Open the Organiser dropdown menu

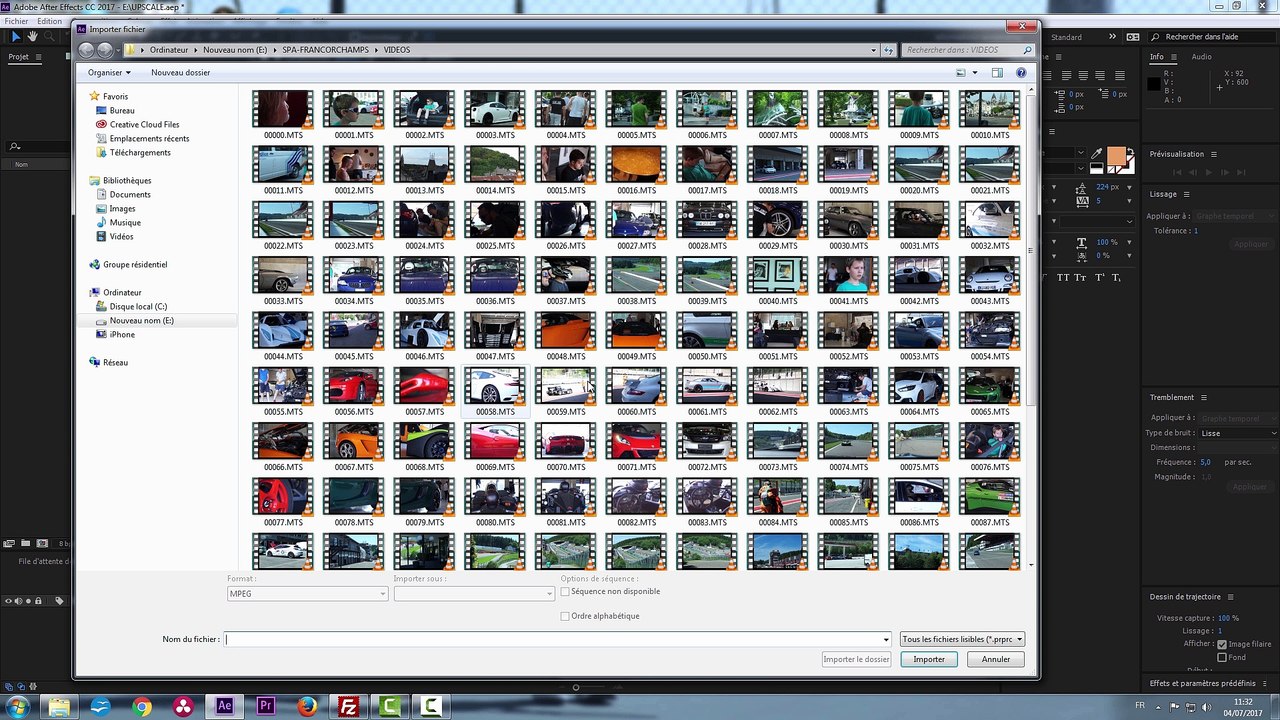pos(109,73)
